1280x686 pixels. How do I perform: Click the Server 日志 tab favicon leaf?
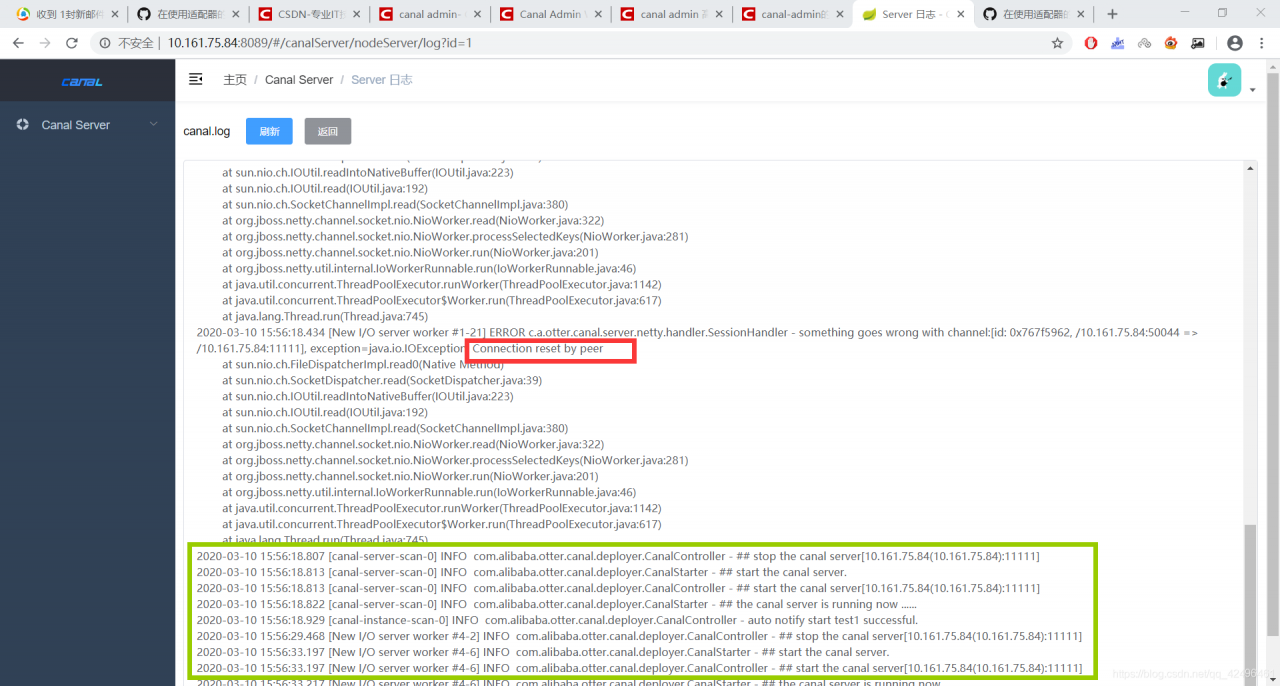point(869,15)
